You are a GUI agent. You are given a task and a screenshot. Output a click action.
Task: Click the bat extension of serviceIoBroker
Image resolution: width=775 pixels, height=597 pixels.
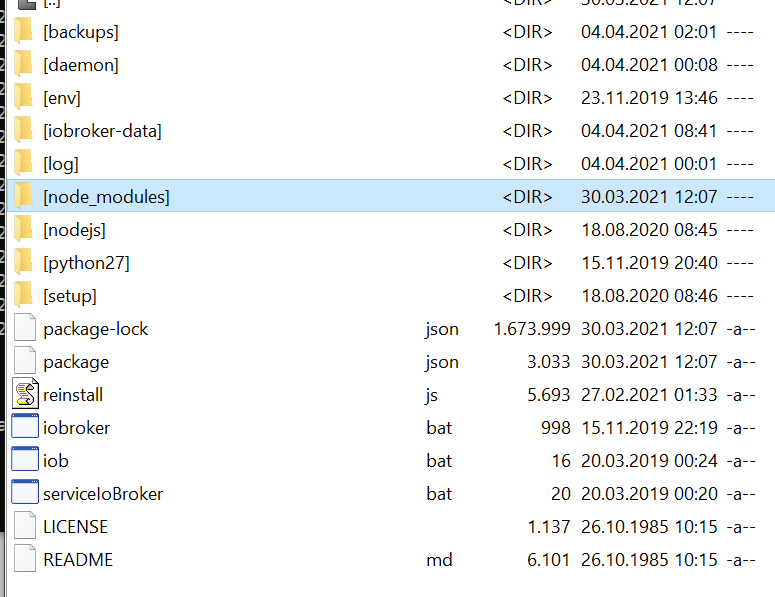(x=439, y=494)
